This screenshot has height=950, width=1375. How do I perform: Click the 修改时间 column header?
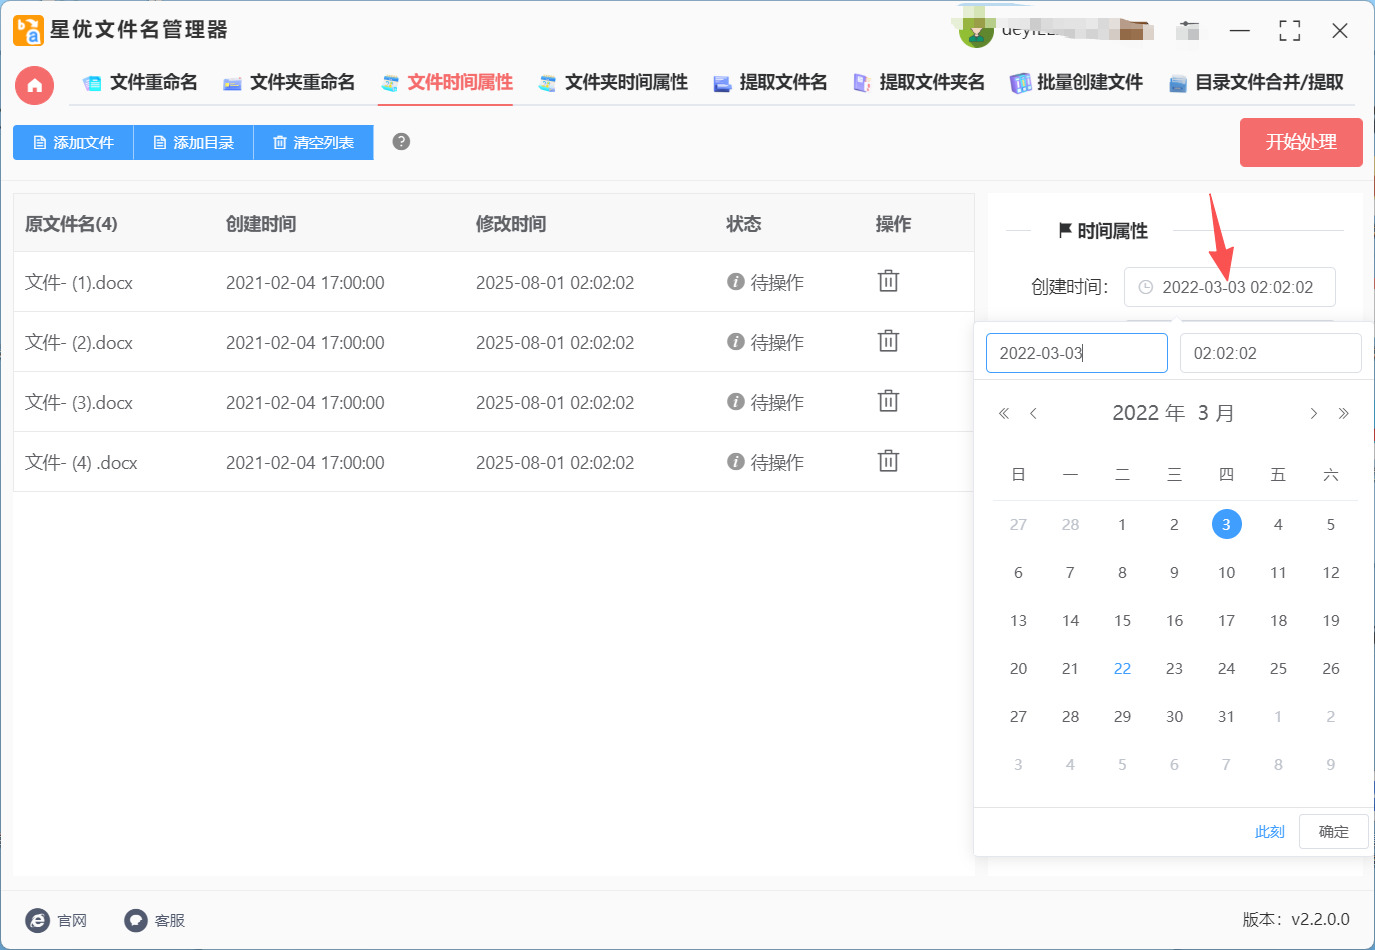click(x=511, y=224)
